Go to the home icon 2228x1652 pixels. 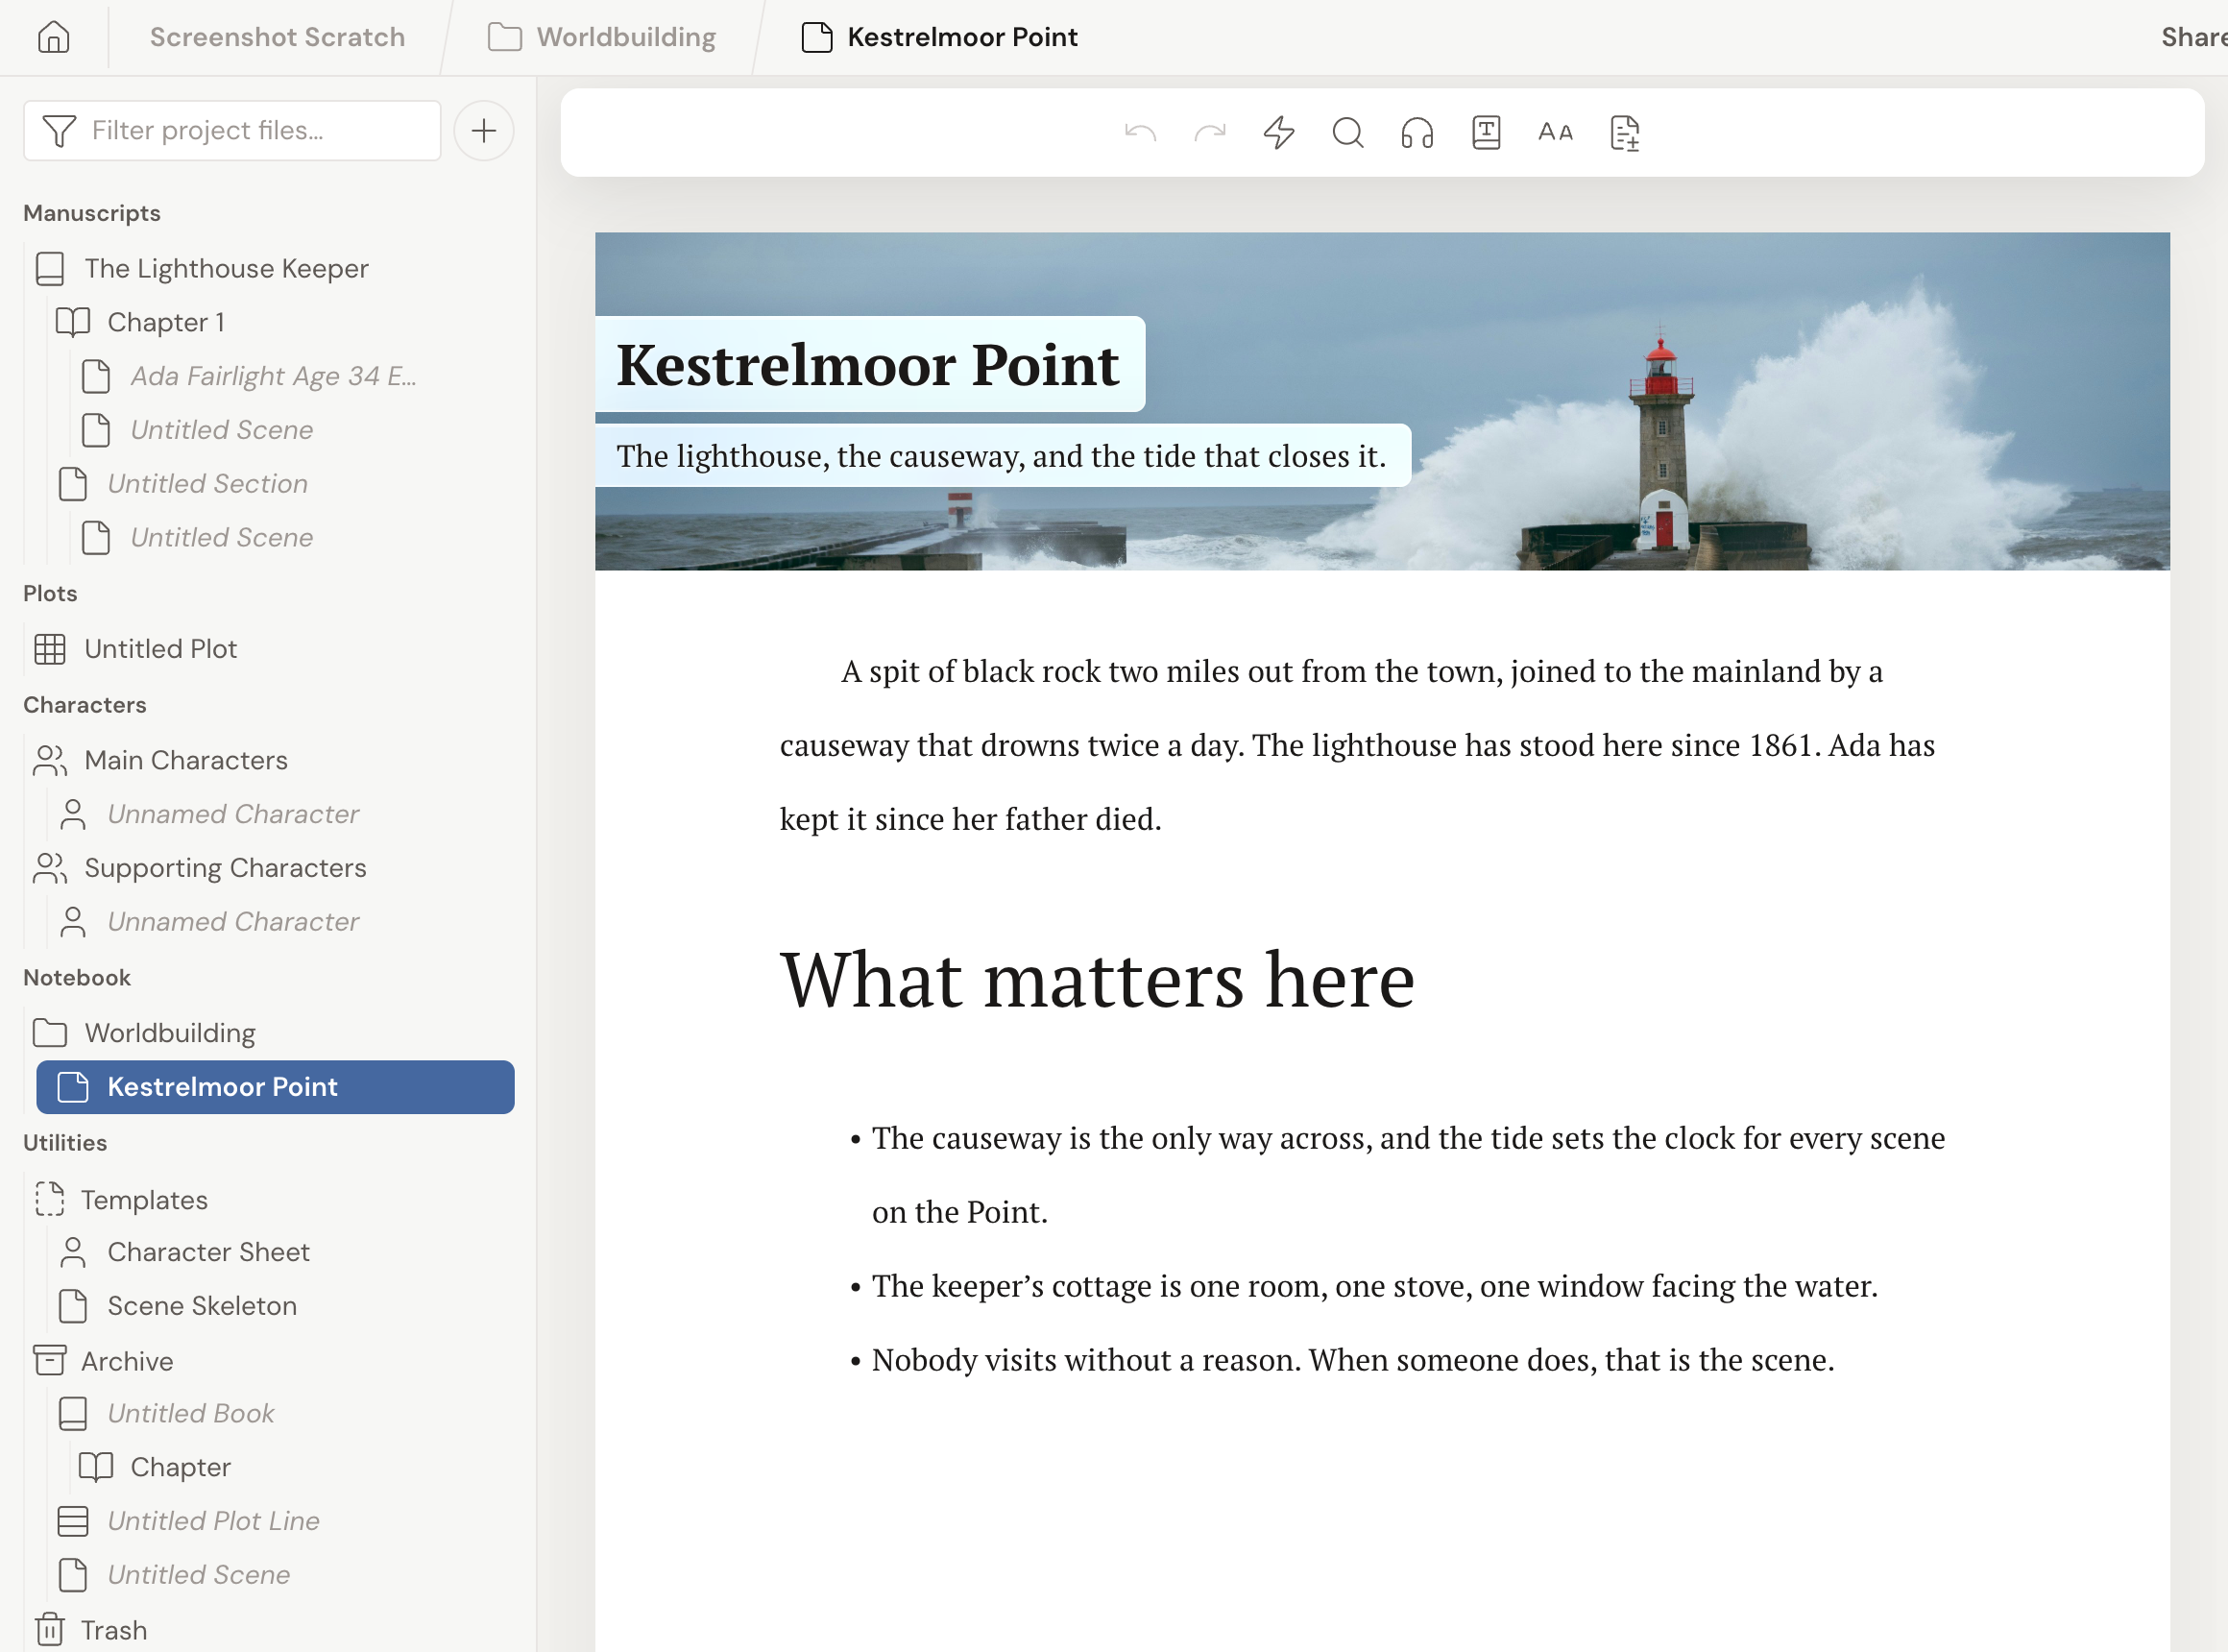(x=53, y=37)
